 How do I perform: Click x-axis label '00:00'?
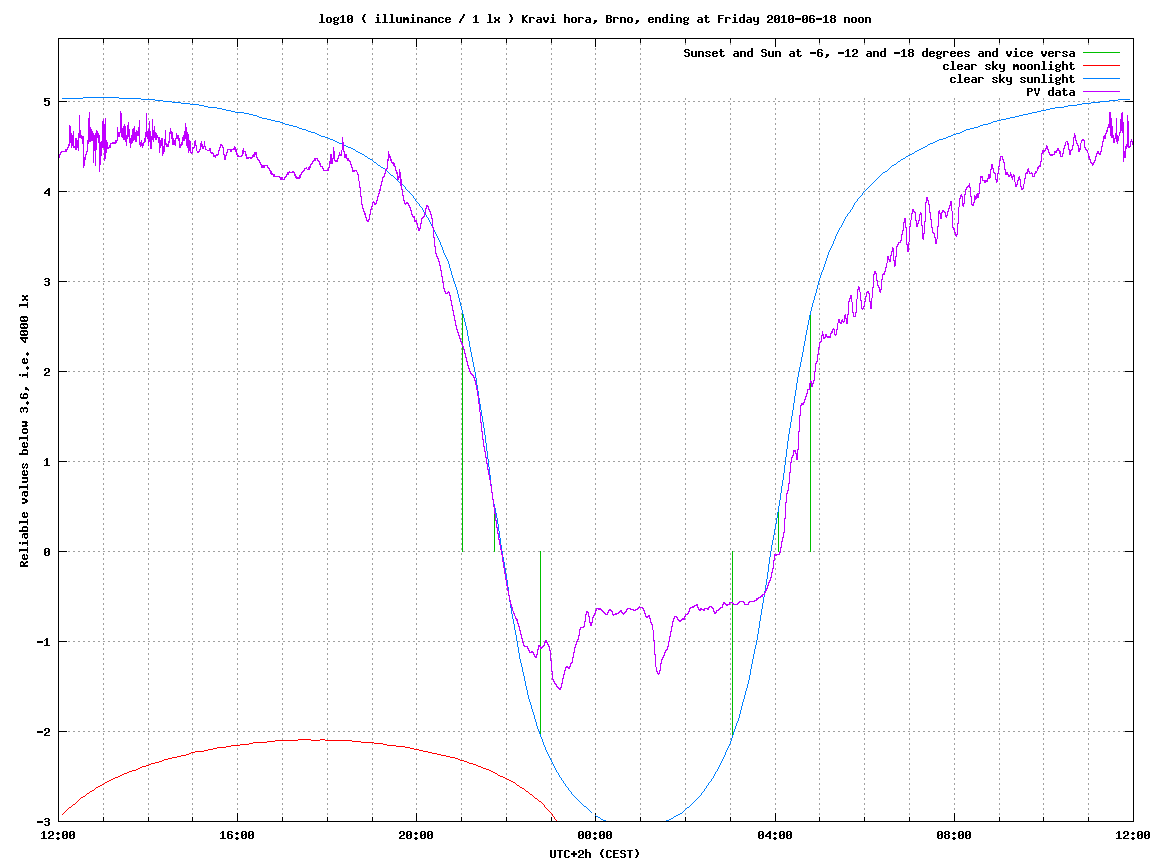[x=595, y=835]
